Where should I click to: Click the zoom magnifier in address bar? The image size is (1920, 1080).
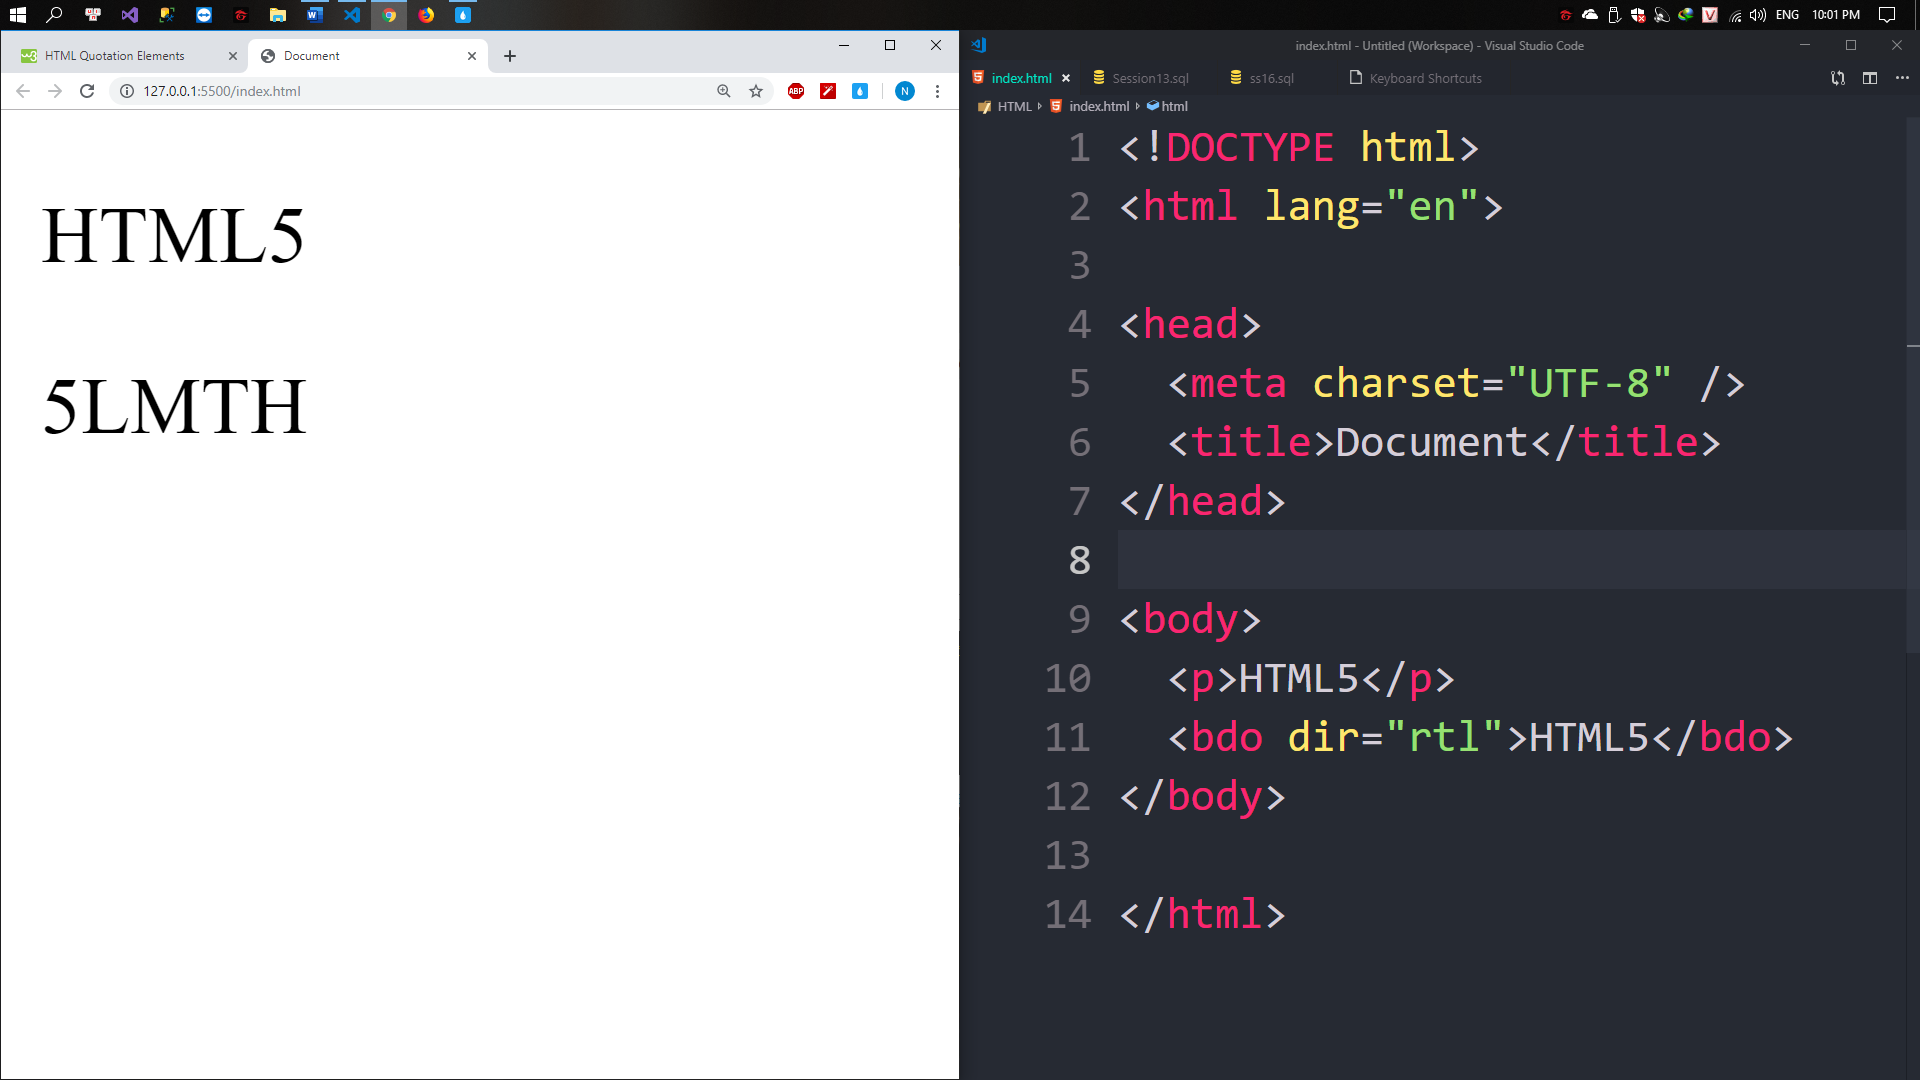coord(724,91)
